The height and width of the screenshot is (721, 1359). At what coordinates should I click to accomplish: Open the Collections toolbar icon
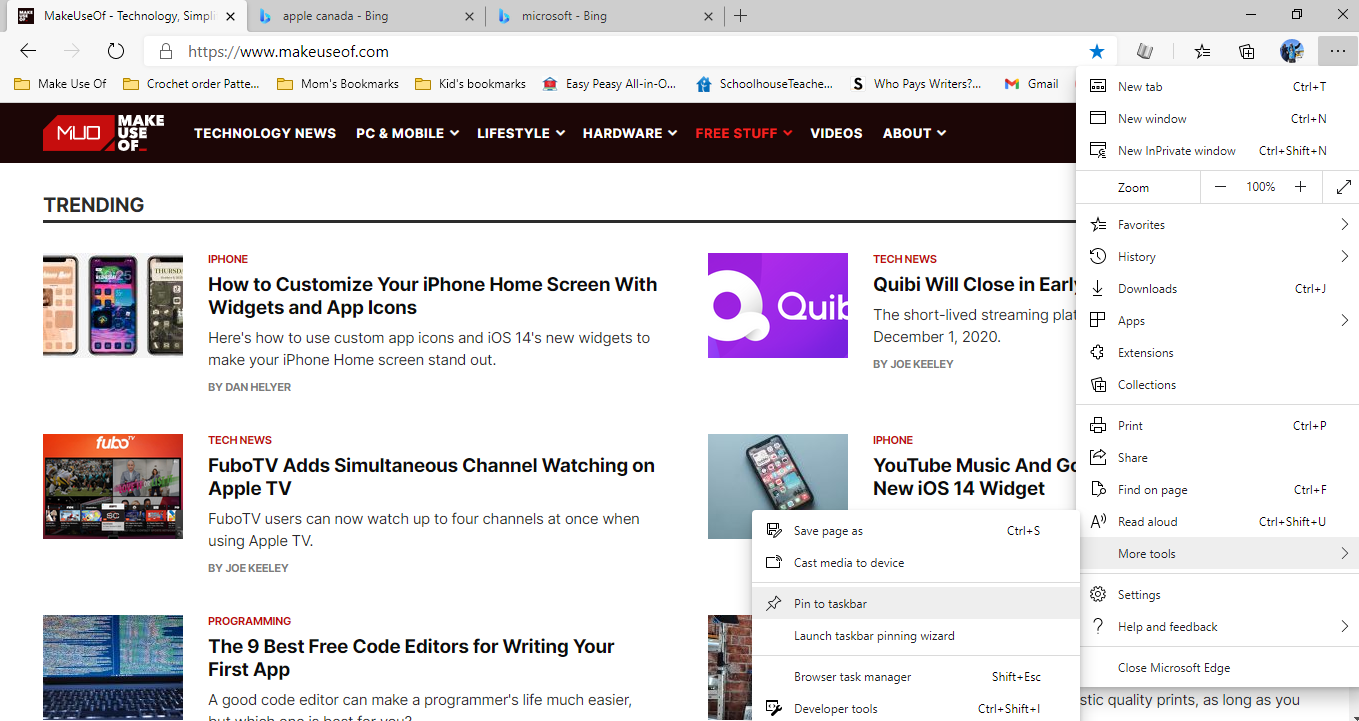pyautogui.click(x=1247, y=51)
